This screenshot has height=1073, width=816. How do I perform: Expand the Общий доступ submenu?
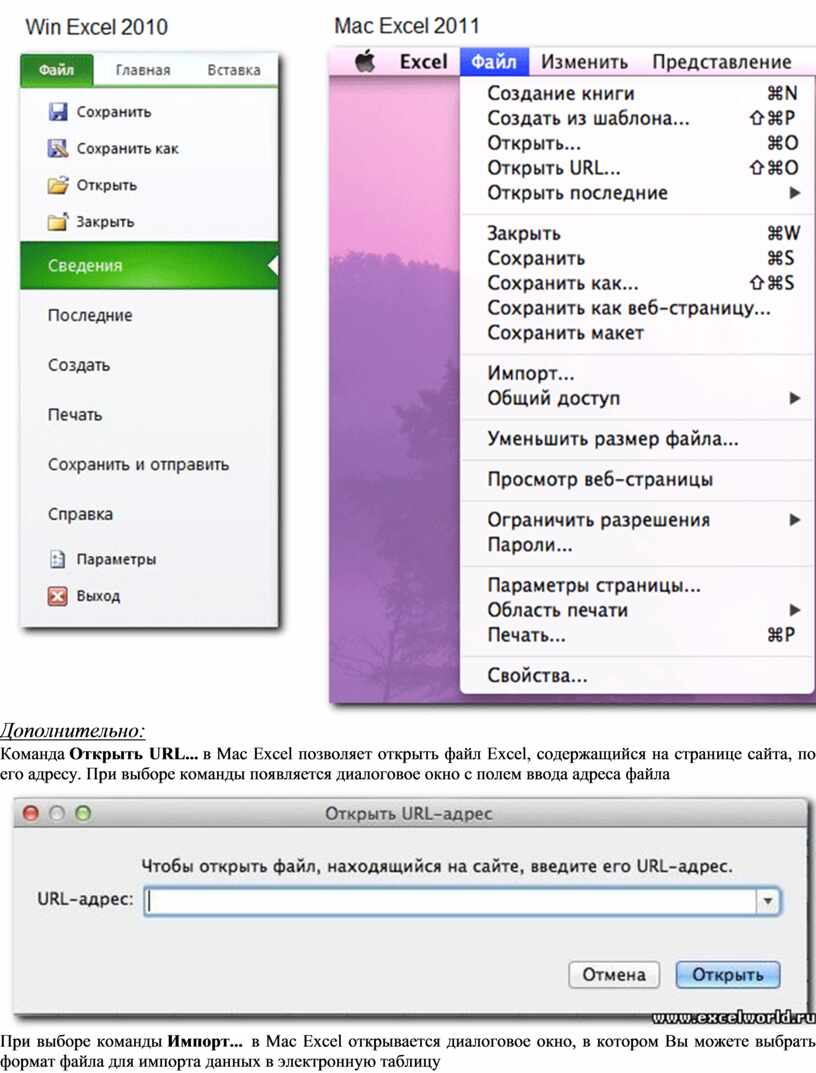click(794, 398)
